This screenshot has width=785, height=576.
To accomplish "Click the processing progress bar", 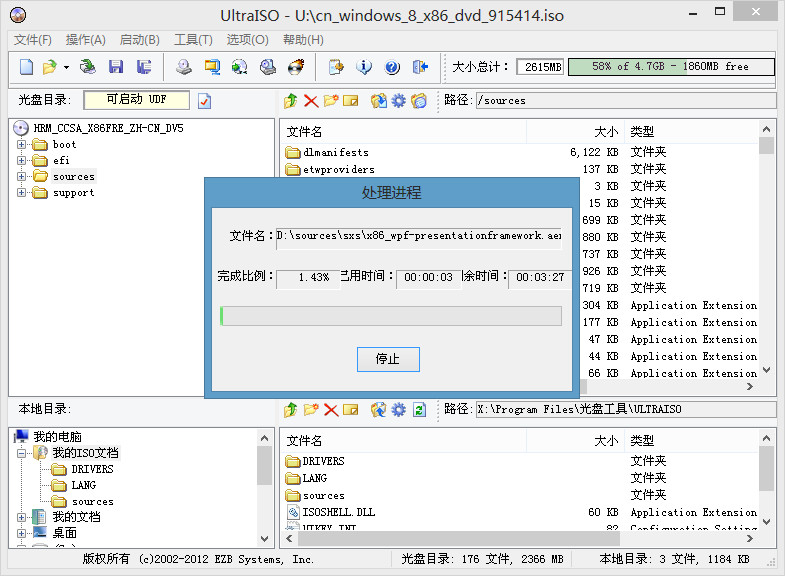I will pyautogui.click(x=391, y=316).
